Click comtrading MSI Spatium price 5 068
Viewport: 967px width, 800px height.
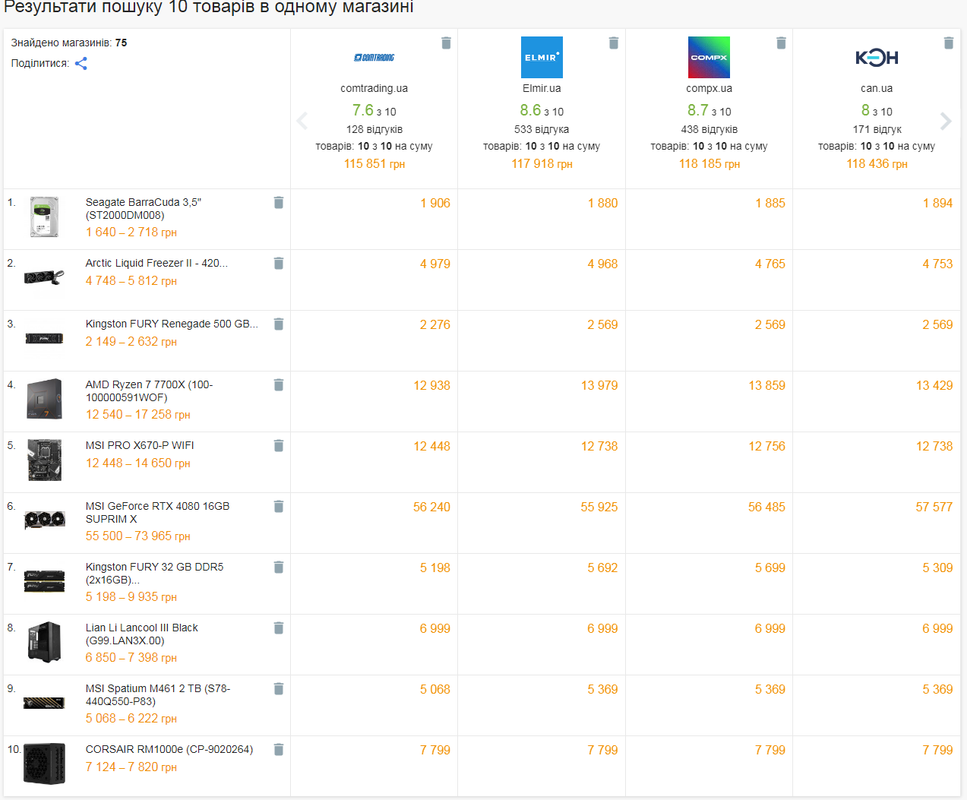click(x=435, y=689)
